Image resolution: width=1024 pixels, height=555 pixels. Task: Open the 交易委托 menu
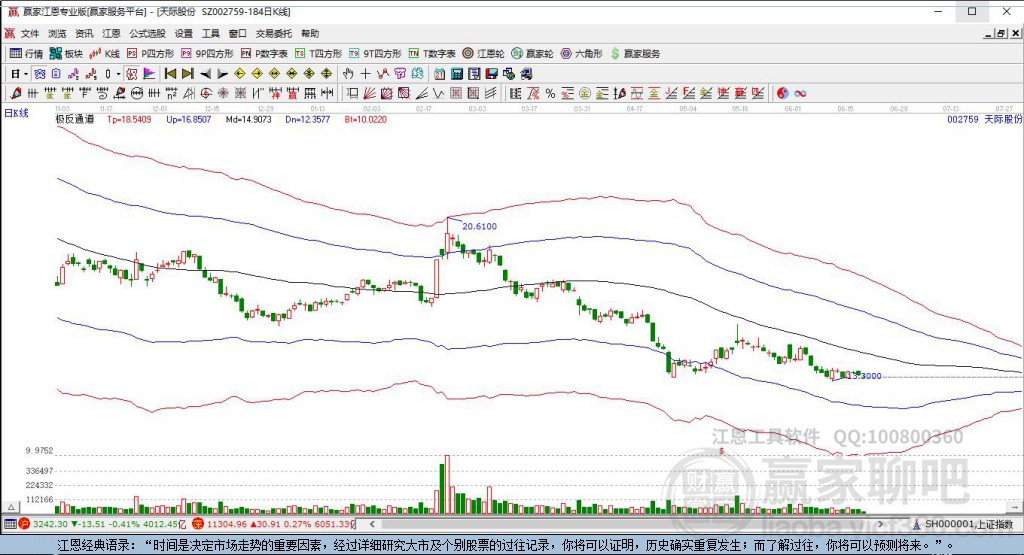274,33
